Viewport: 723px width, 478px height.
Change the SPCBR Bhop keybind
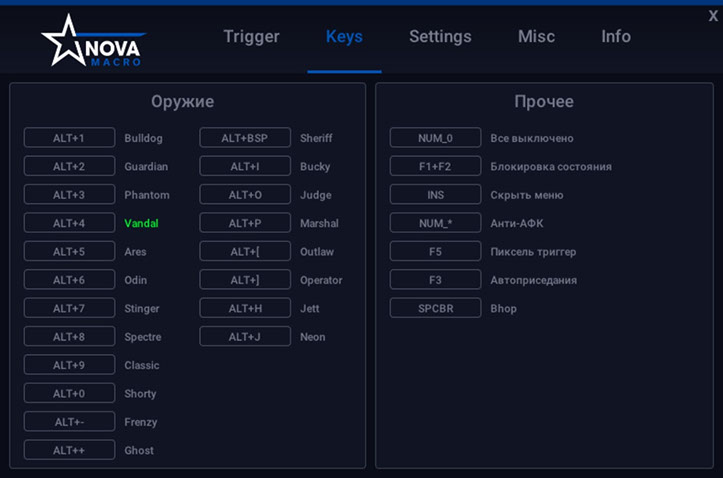[x=435, y=308]
